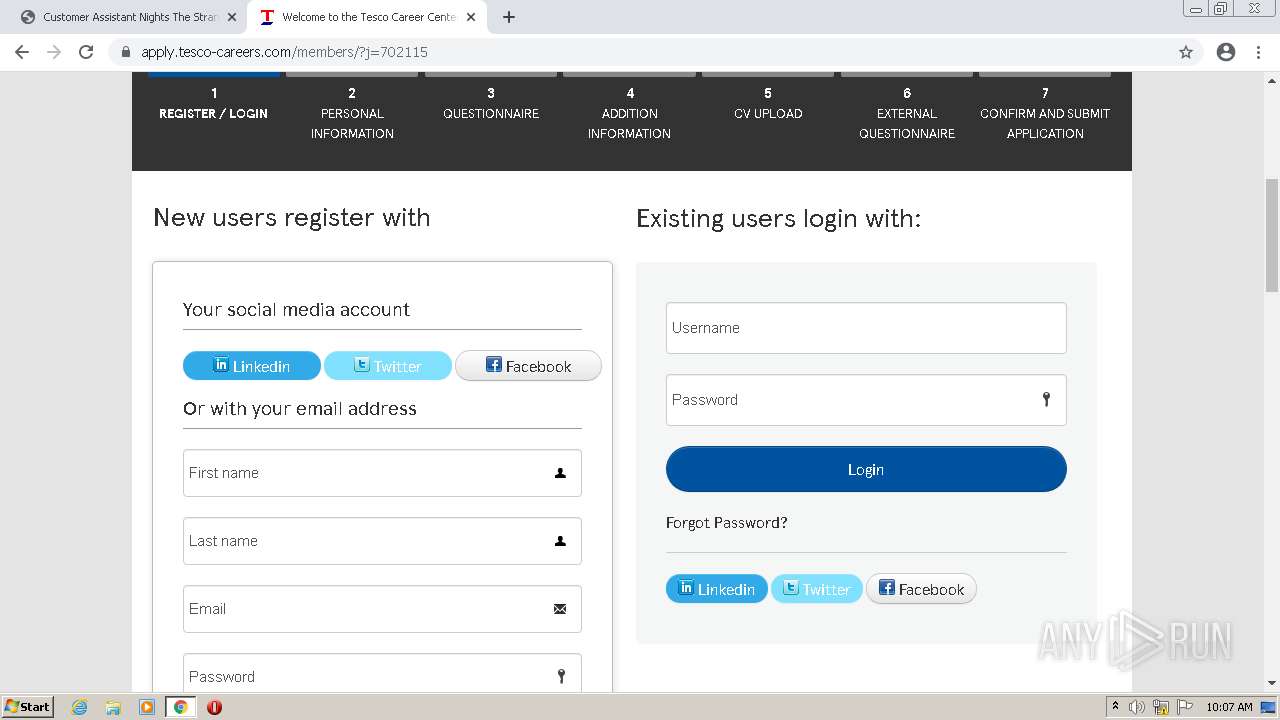Switch to the Customer Assistant Nights tab
This screenshot has height=720, width=1280.
(128, 17)
